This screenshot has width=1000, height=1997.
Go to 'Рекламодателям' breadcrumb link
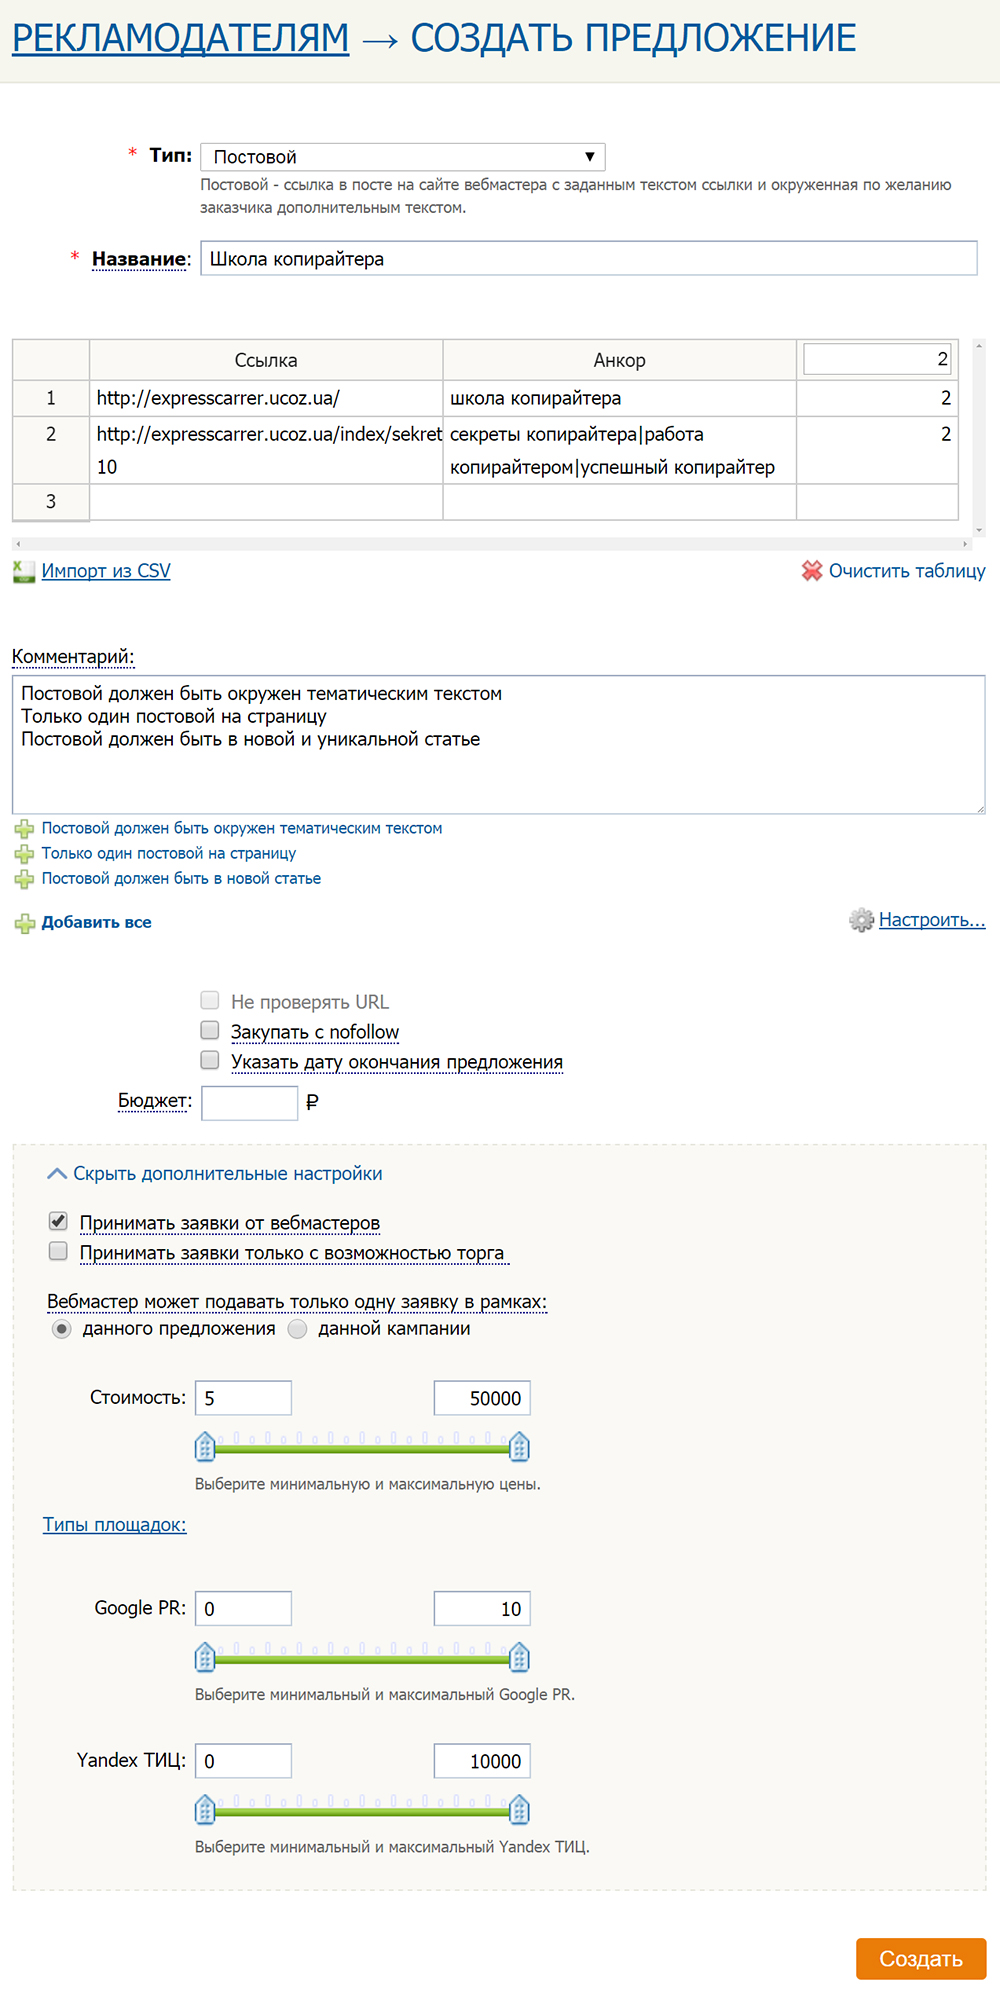[x=180, y=38]
